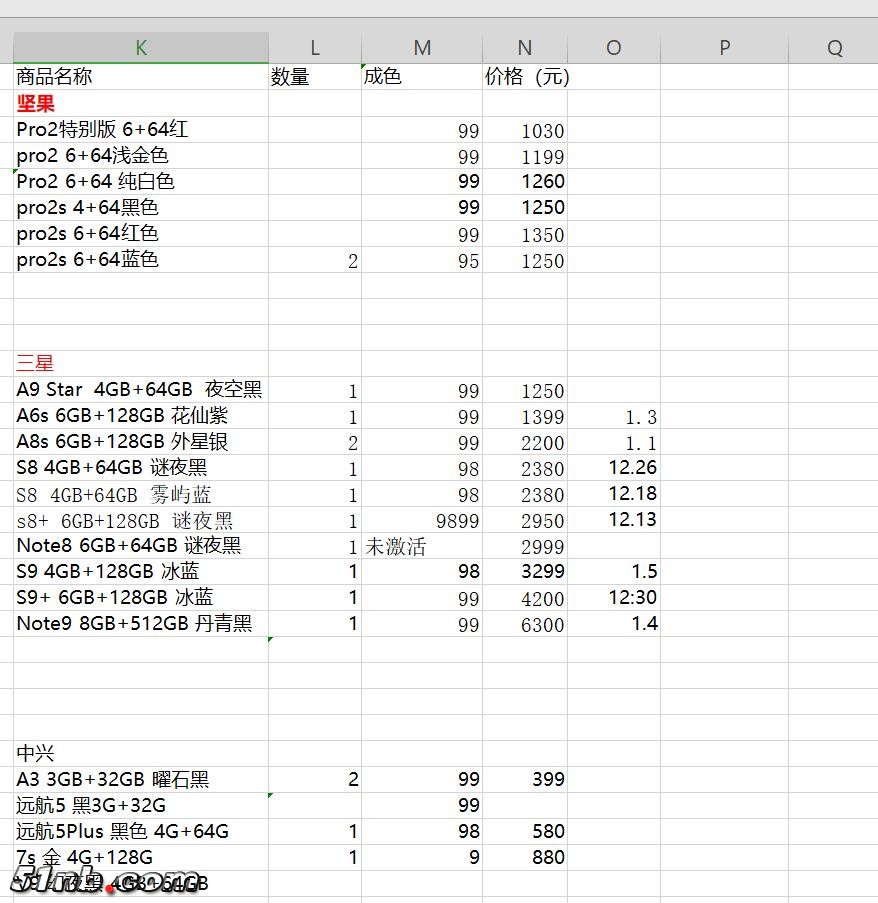Click the 价格 (元) header cell
878x903 pixels.
[525, 77]
